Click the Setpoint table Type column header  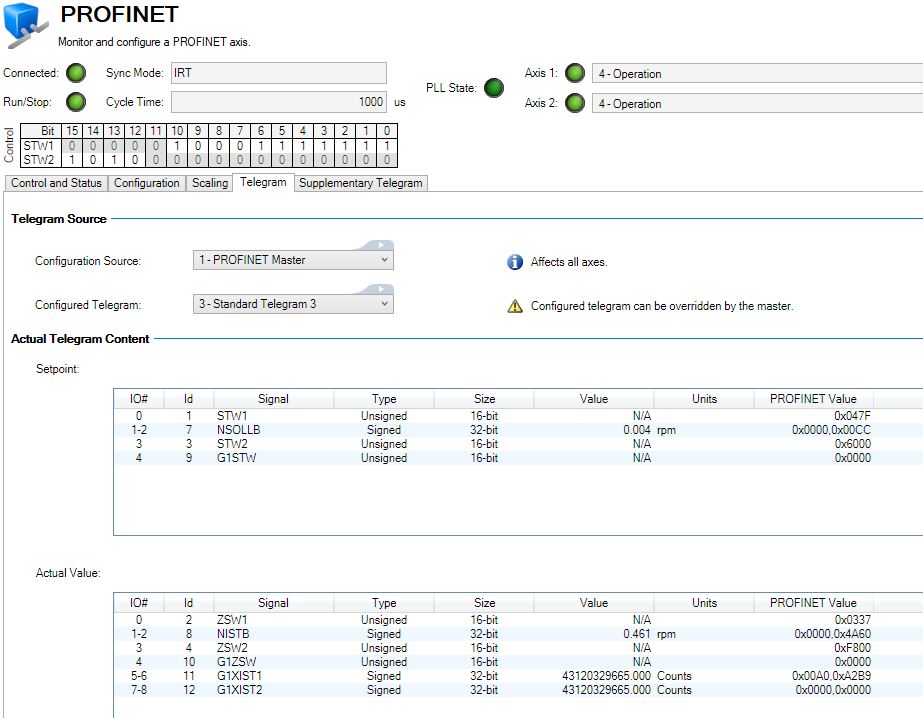(384, 399)
